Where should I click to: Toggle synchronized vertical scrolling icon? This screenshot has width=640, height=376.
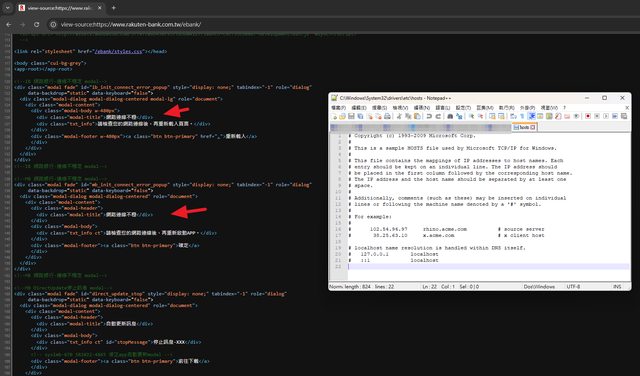click(492, 116)
